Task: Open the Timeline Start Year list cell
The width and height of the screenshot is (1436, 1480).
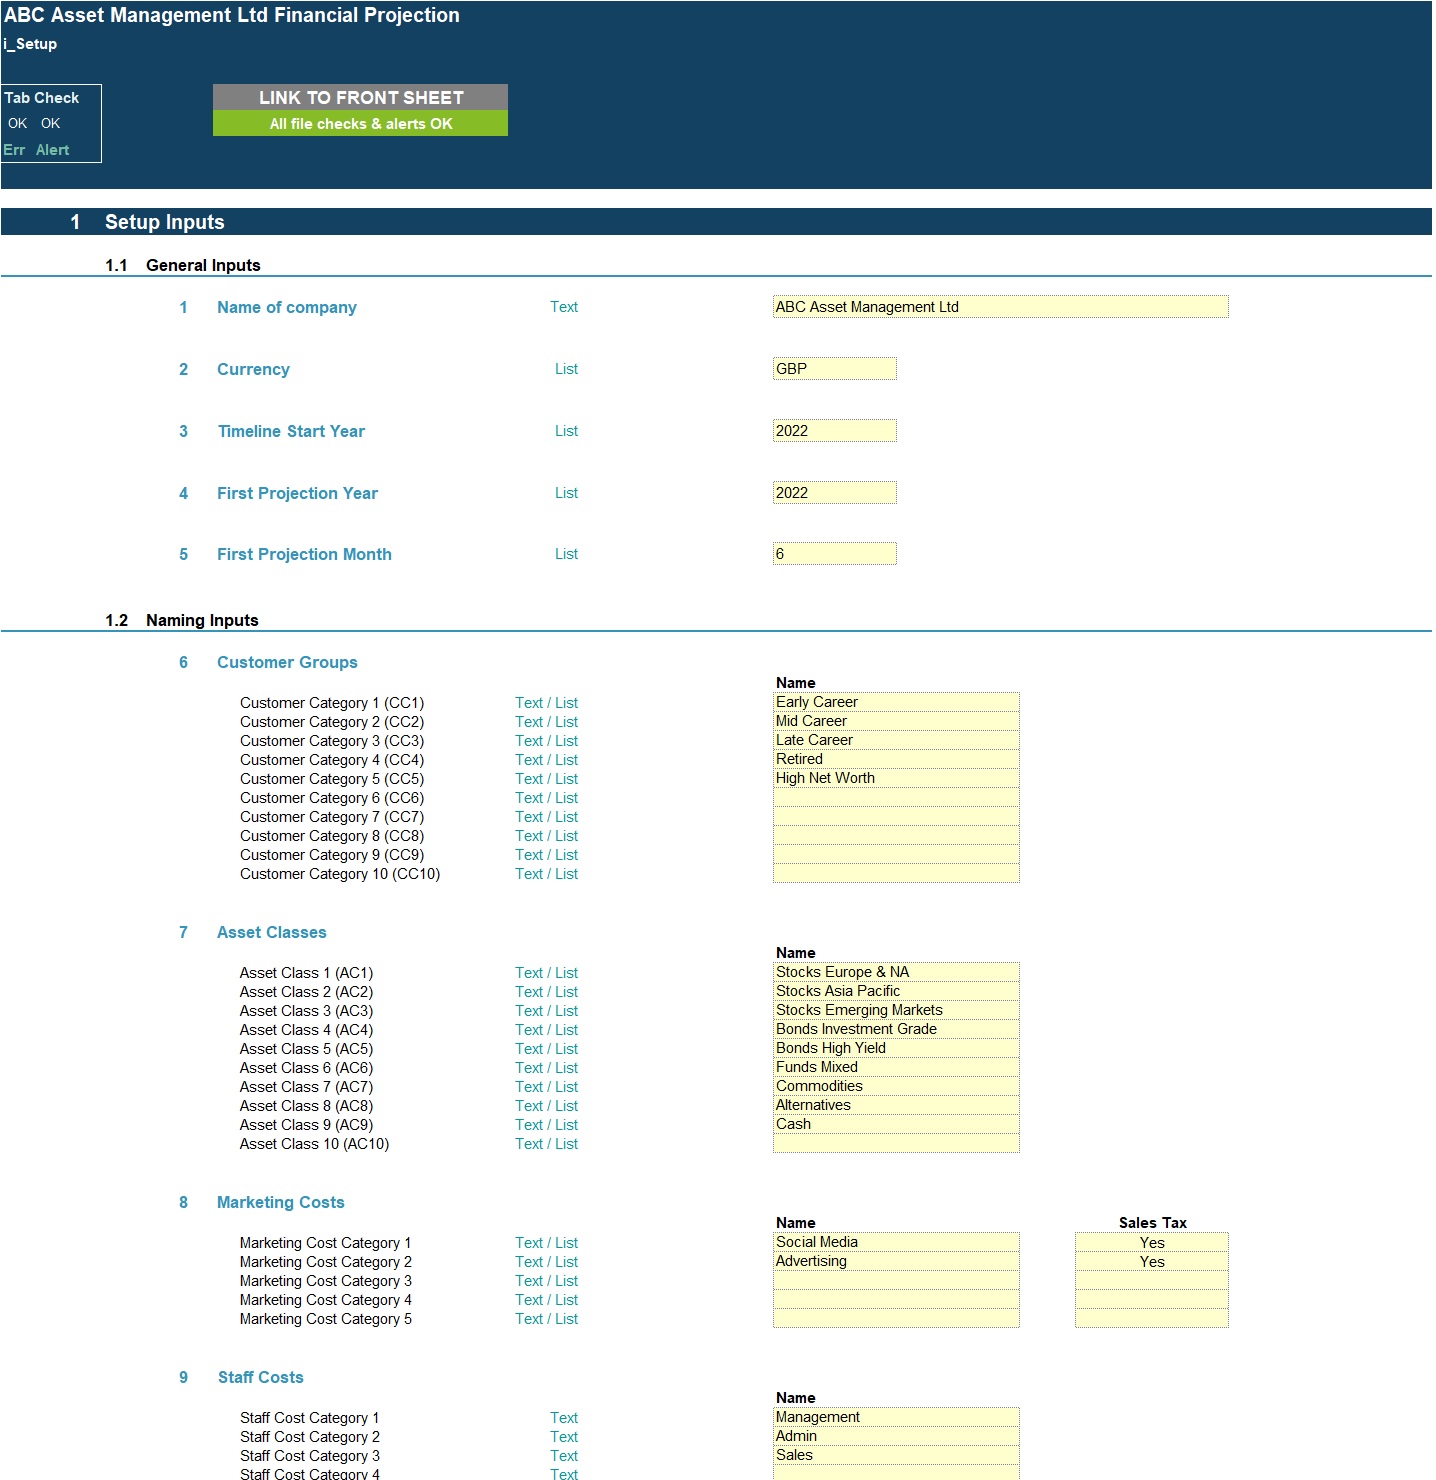Action: pos(835,431)
